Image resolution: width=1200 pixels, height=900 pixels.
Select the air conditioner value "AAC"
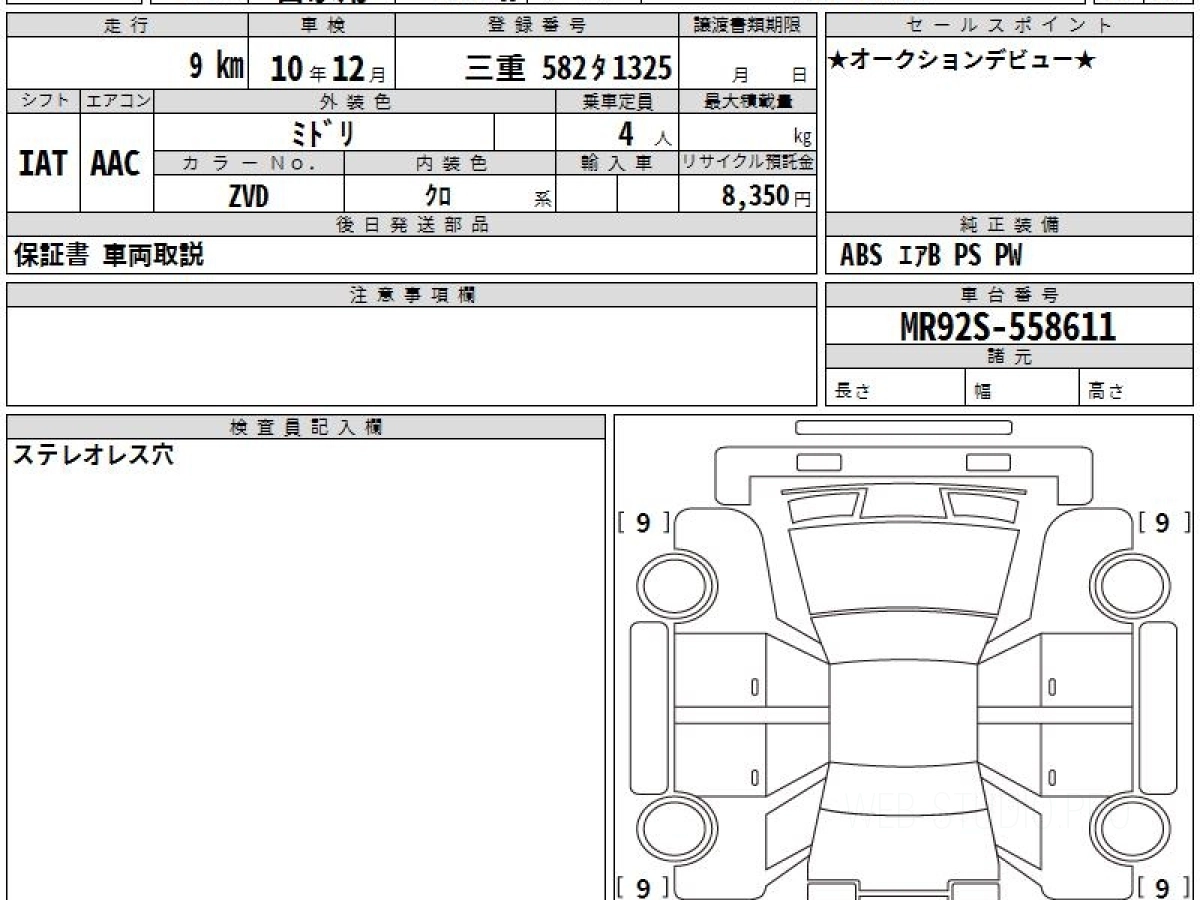tap(116, 164)
